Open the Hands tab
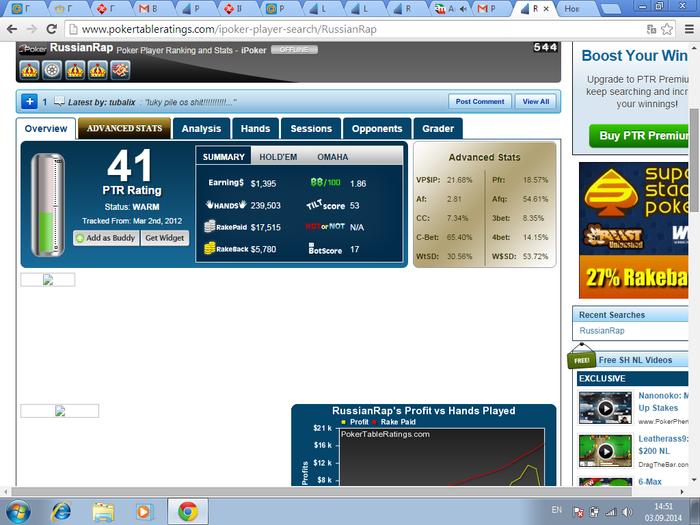 click(255, 129)
